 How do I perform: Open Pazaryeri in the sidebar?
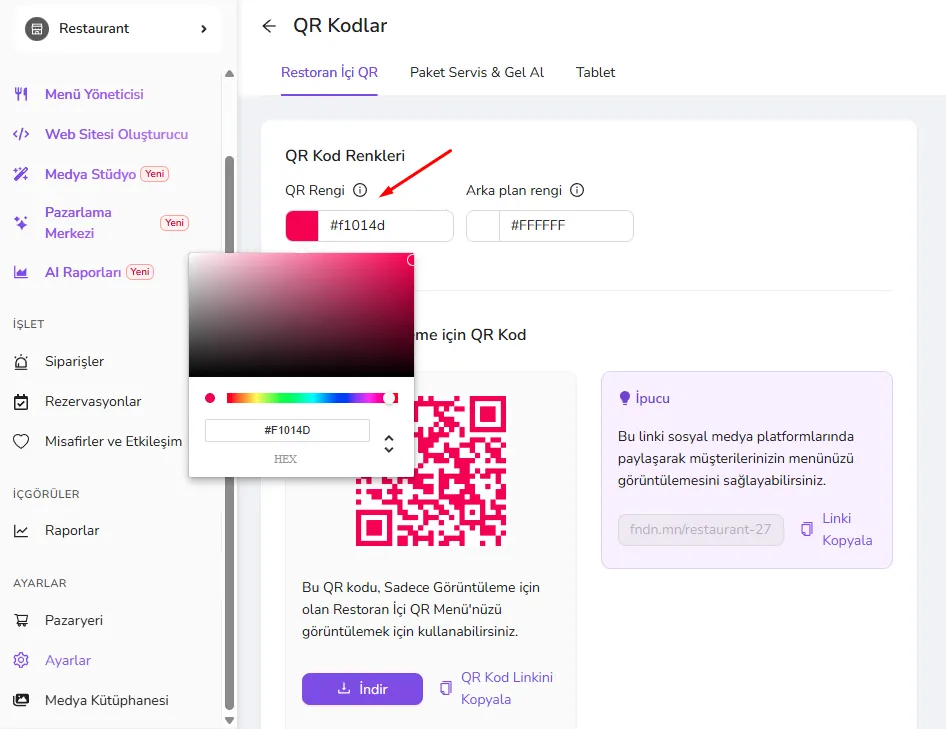74,620
